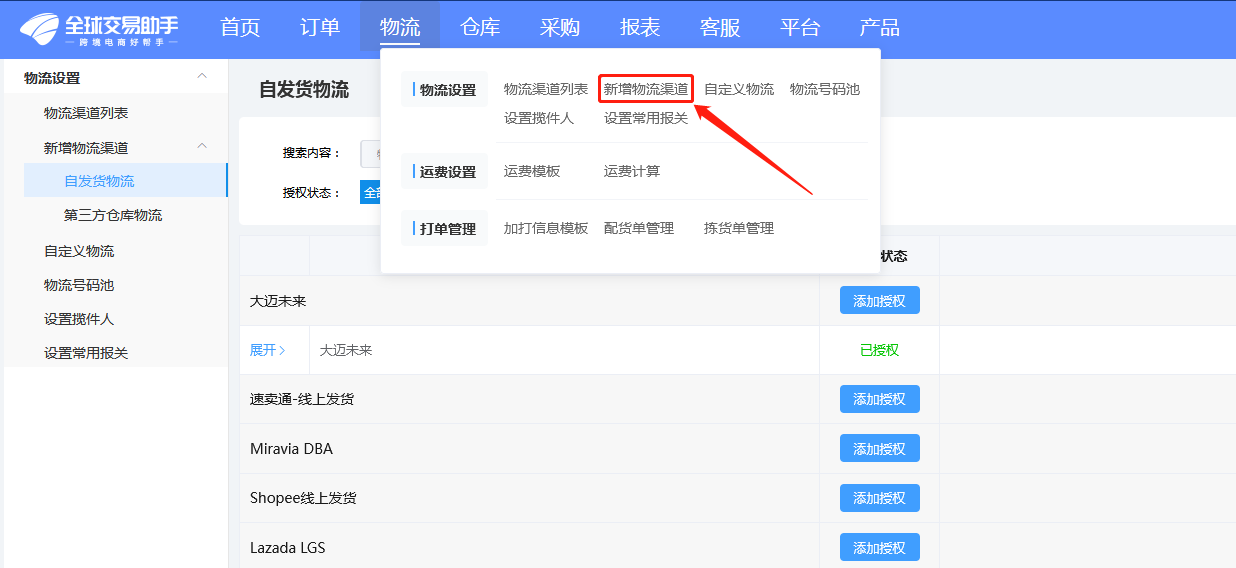Open 运费计算 under 运费设置
Image resolution: width=1236 pixels, height=568 pixels.
tap(632, 171)
